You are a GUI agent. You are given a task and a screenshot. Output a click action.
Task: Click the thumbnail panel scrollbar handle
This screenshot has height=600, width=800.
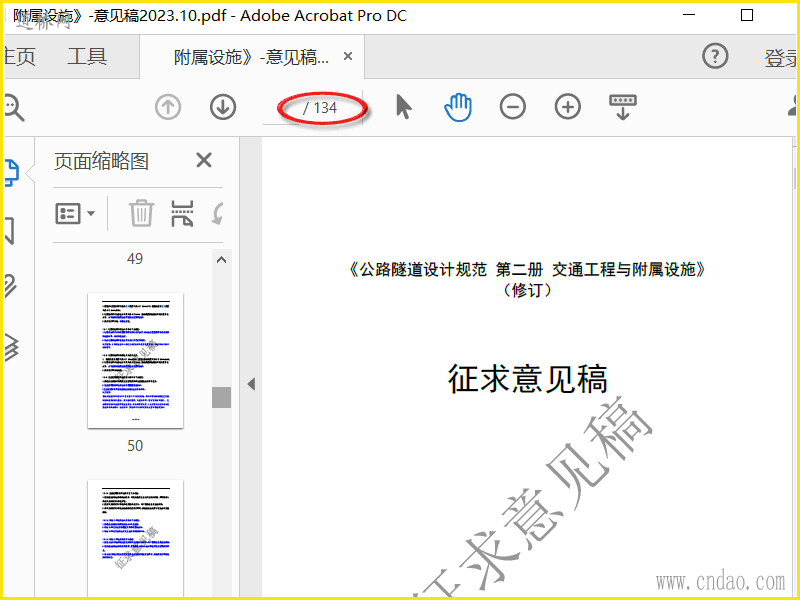tap(221, 397)
